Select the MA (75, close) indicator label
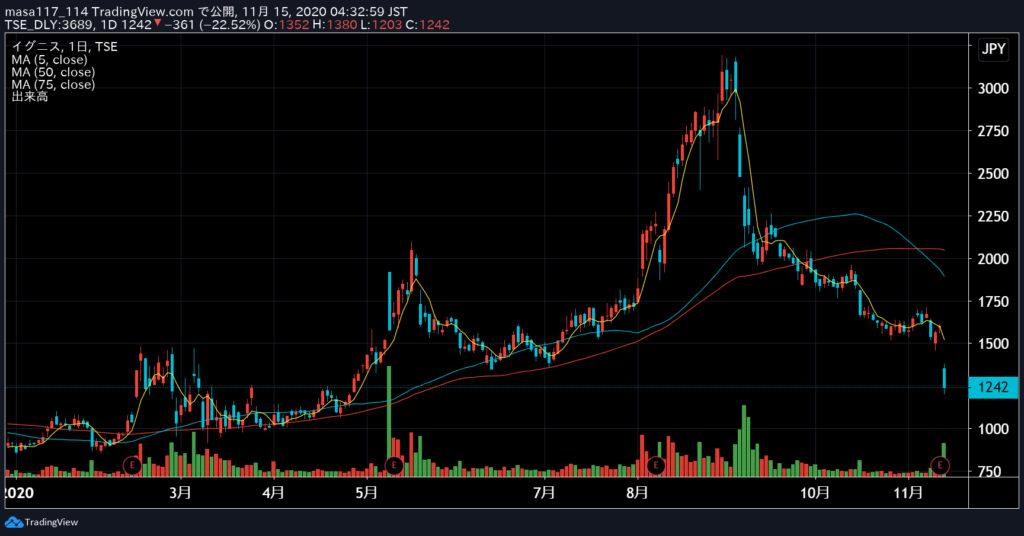 53,84
